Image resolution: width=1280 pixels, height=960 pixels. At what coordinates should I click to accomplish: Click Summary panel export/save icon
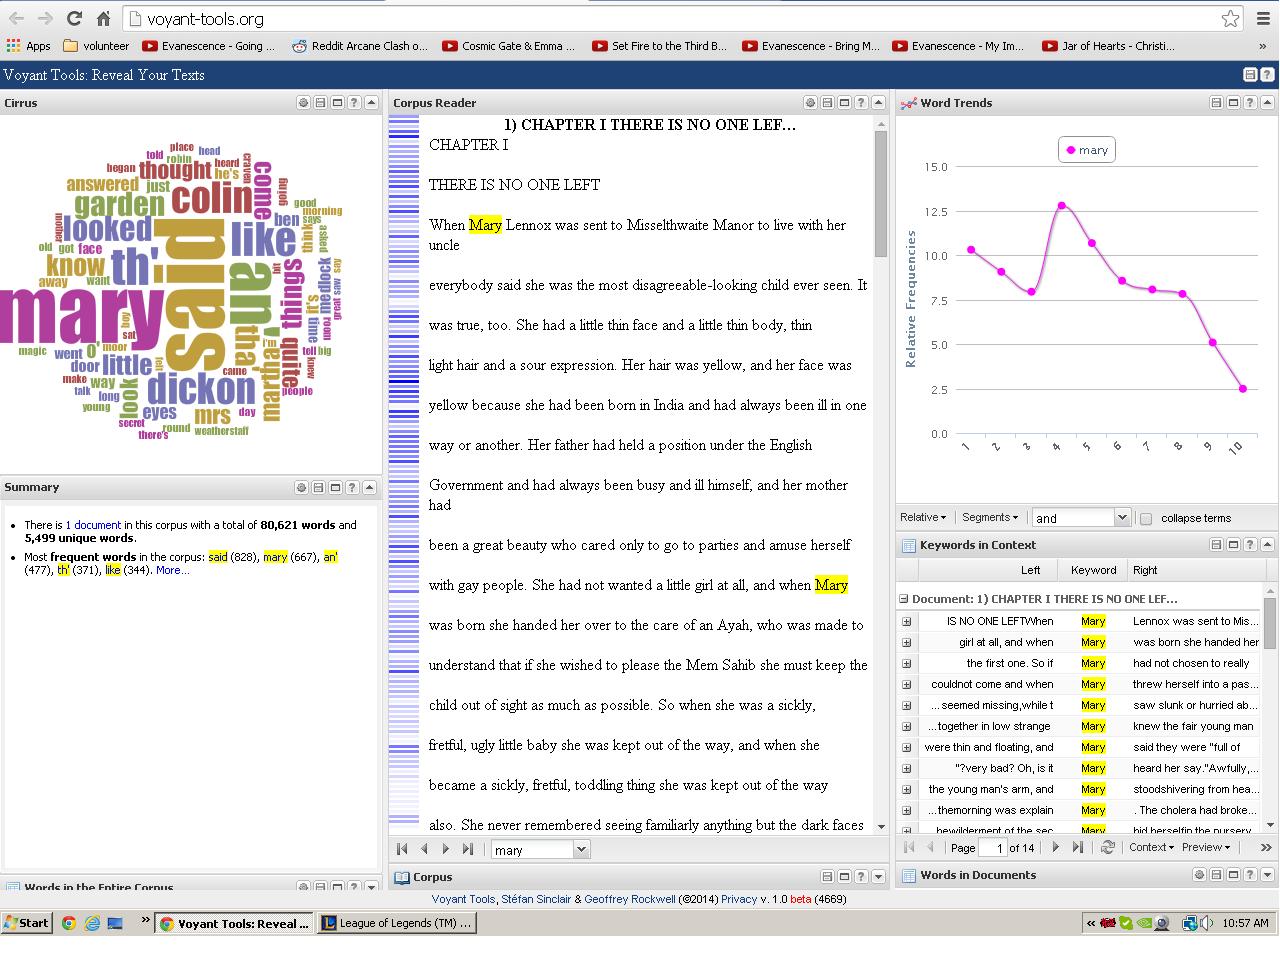(x=318, y=488)
